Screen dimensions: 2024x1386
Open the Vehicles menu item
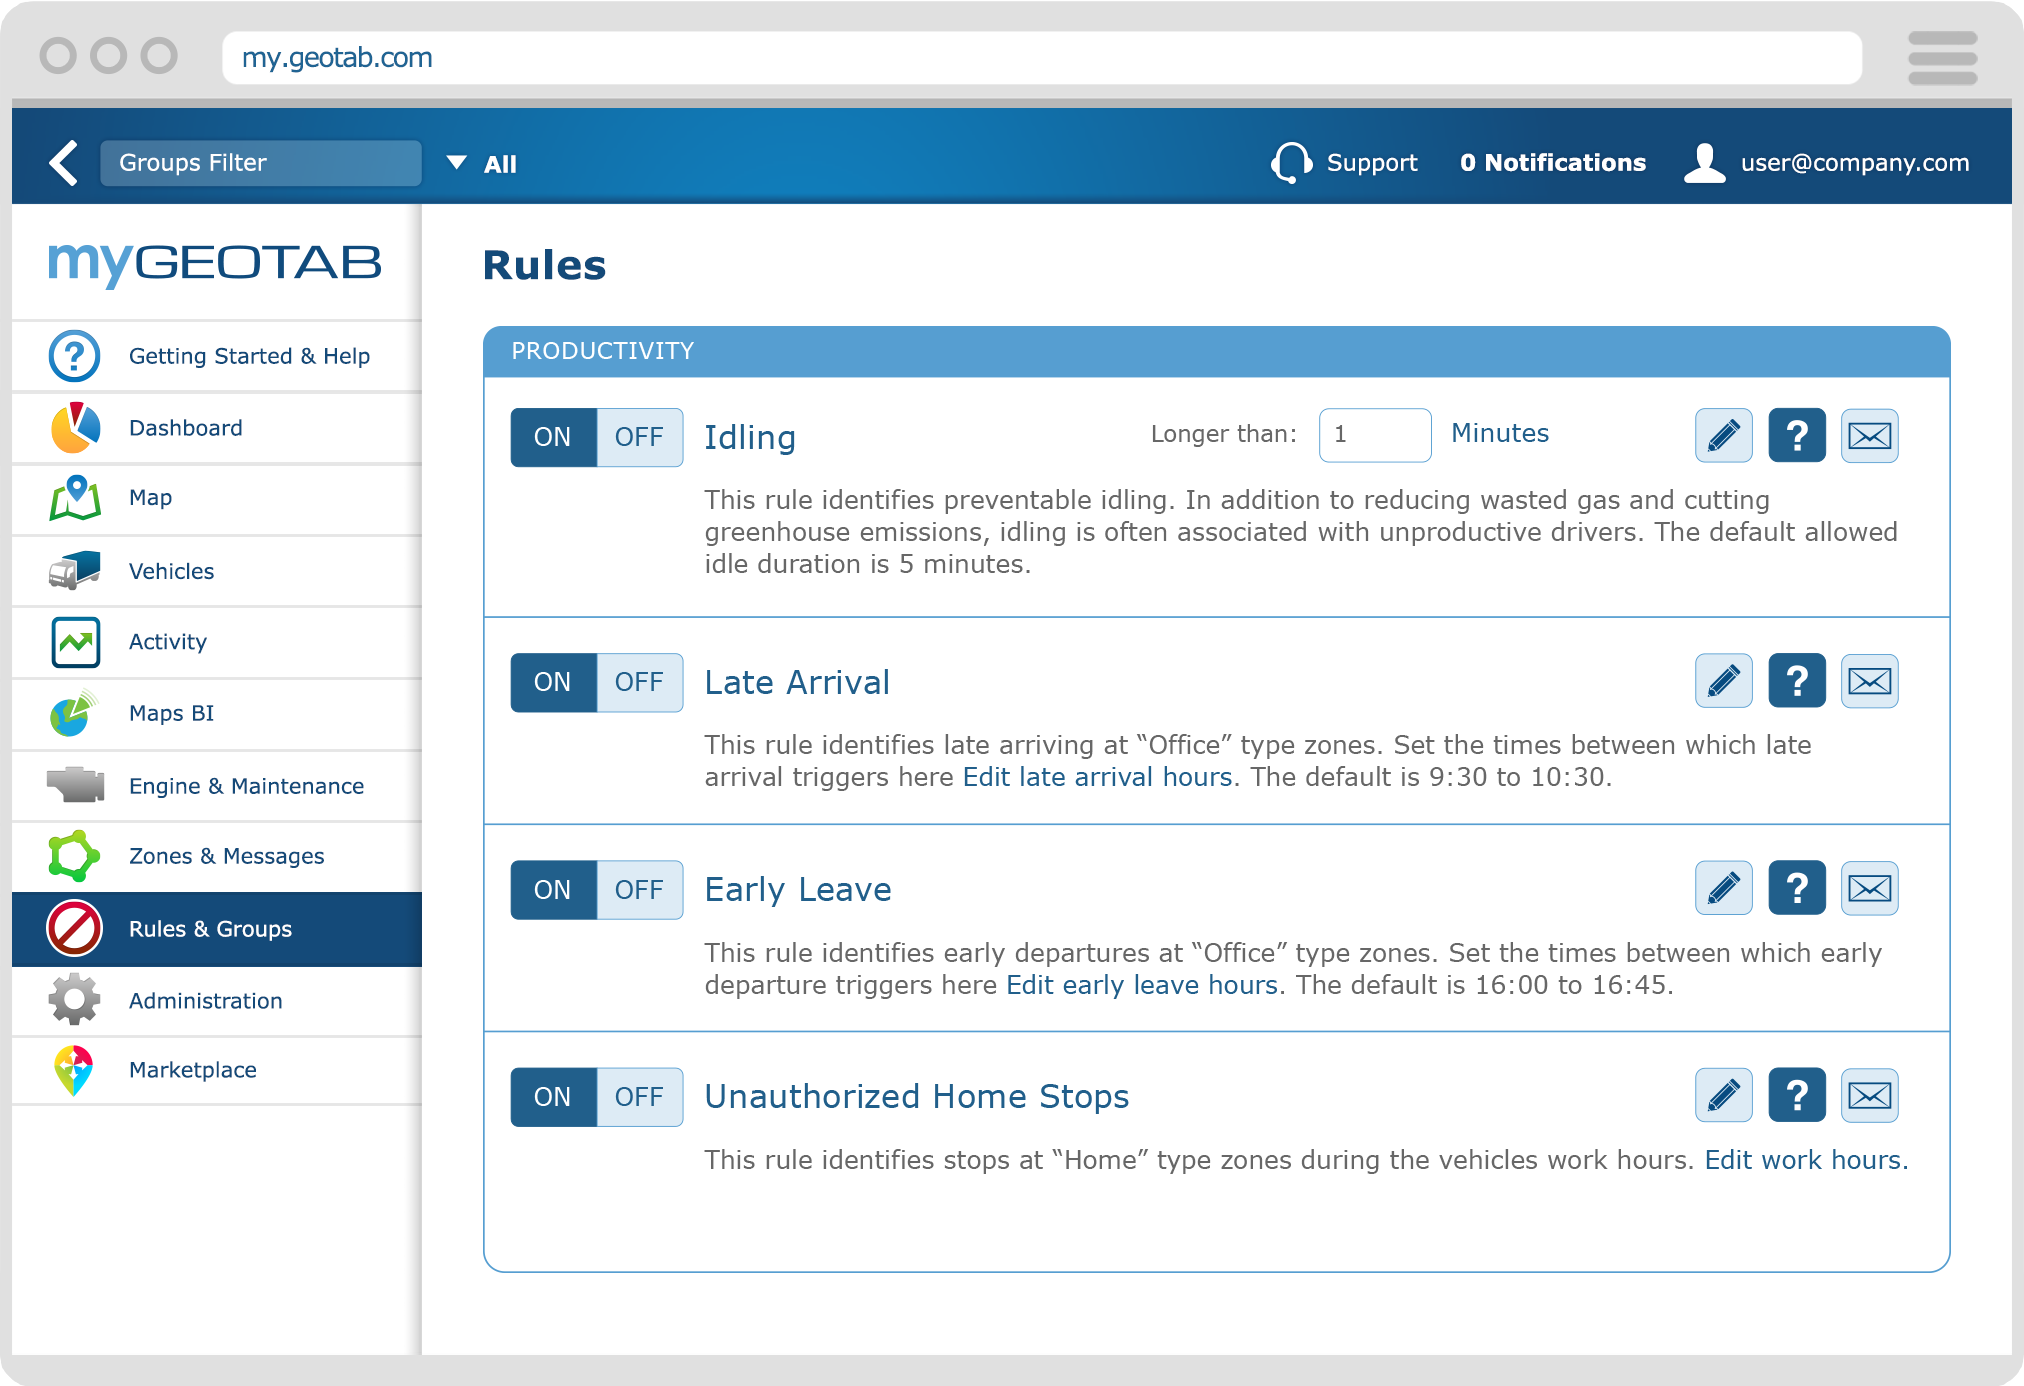pos(217,571)
